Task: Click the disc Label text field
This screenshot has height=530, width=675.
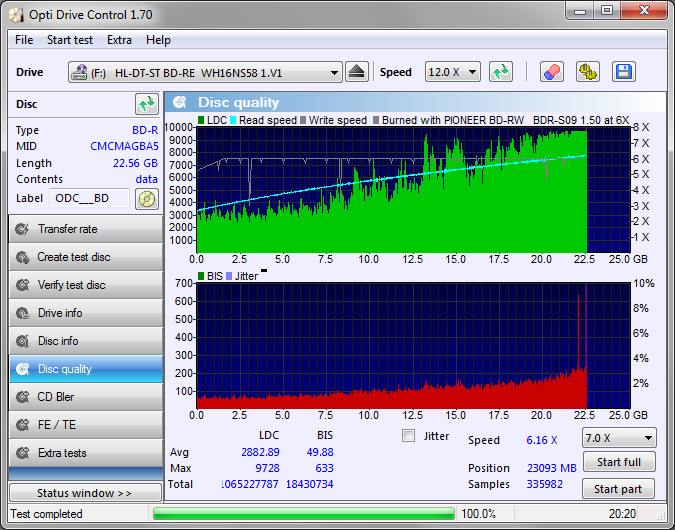Action: [x=89, y=198]
